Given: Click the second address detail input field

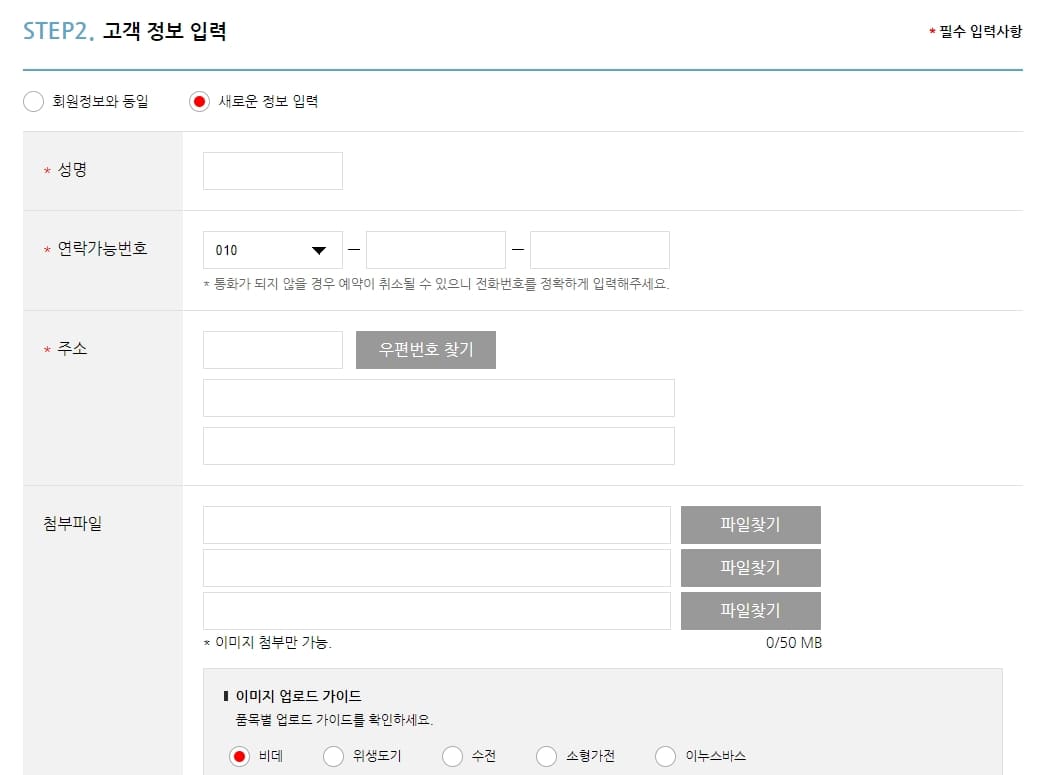Looking at the screenshot, I should click(x=437, y=445).
